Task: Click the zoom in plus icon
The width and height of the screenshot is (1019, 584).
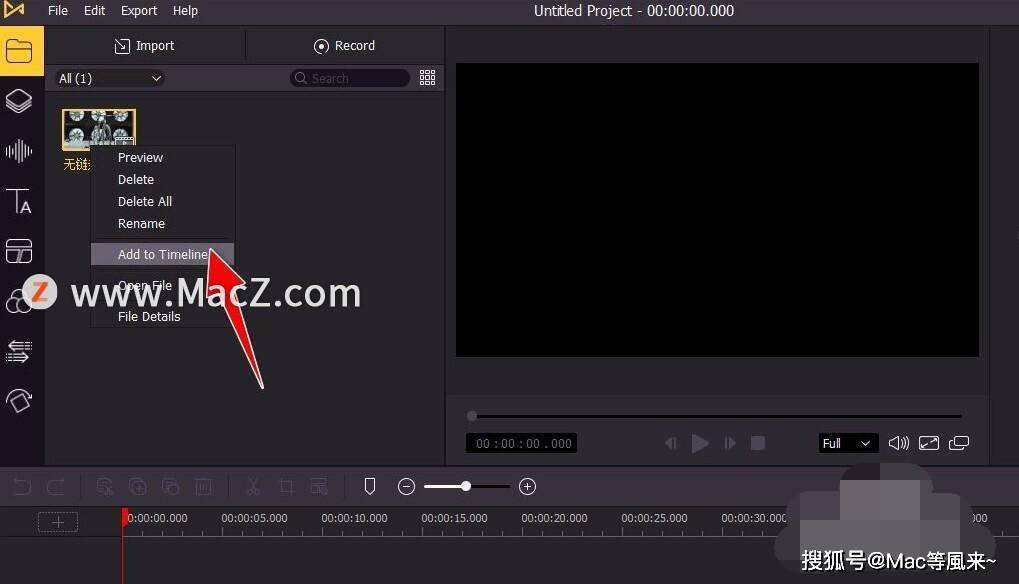Action: pos(528,486)
